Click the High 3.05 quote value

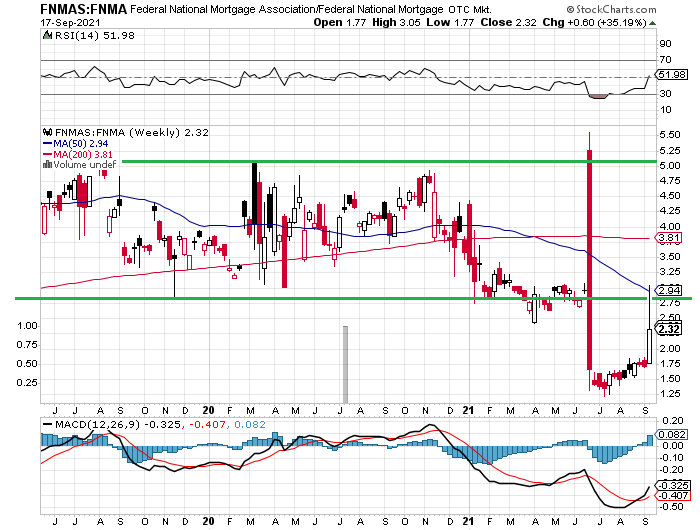[x=396, y=22]
